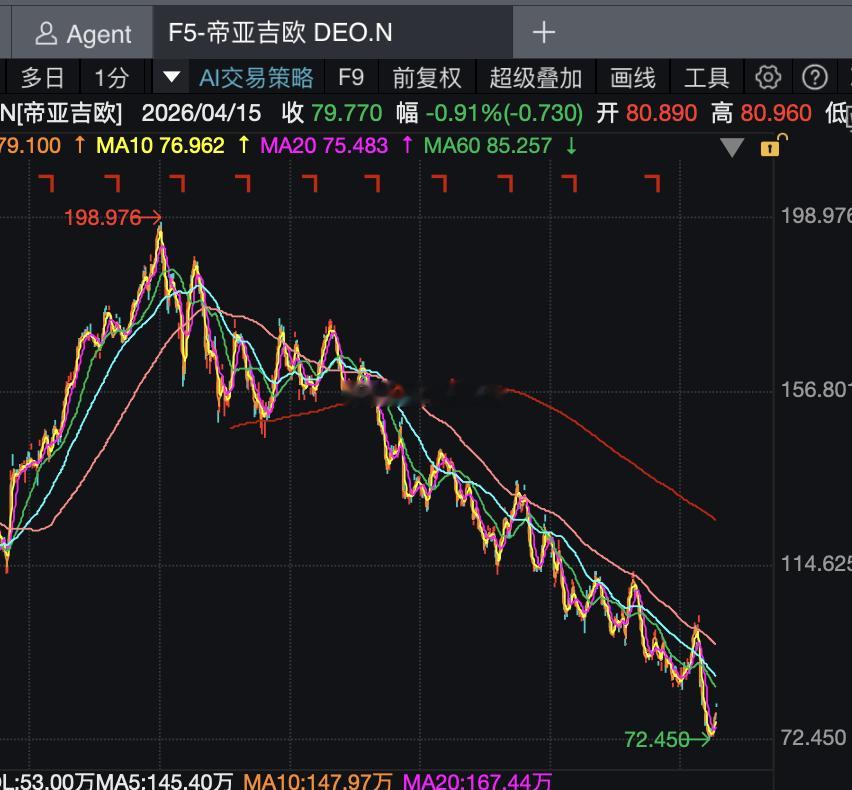Open the period dropdown arrow
Screen dimensions: 852x790
click(172, 77)
